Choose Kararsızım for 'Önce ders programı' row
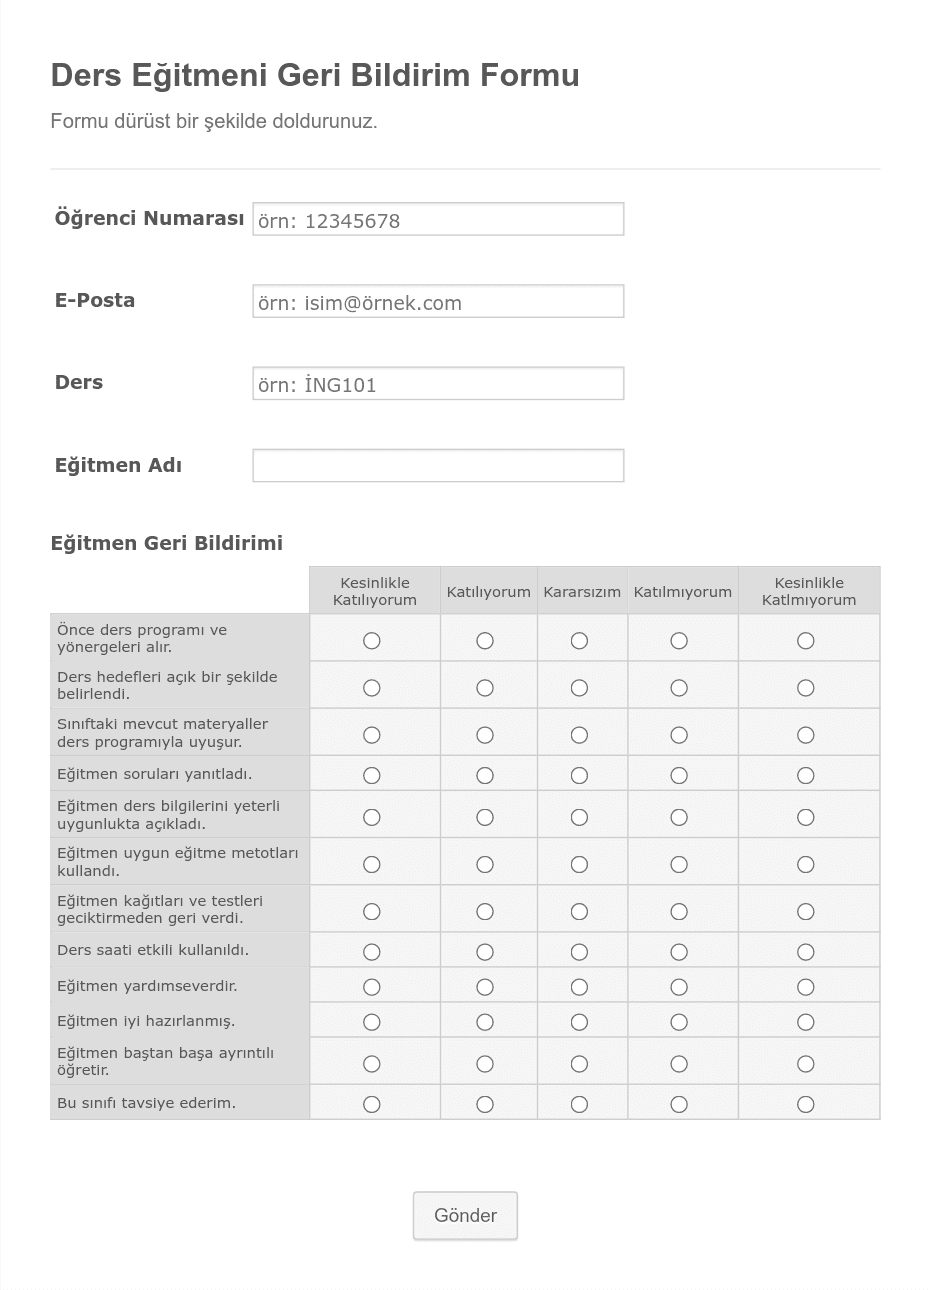This screenshot has width=930, height=1290. (579, 640)
